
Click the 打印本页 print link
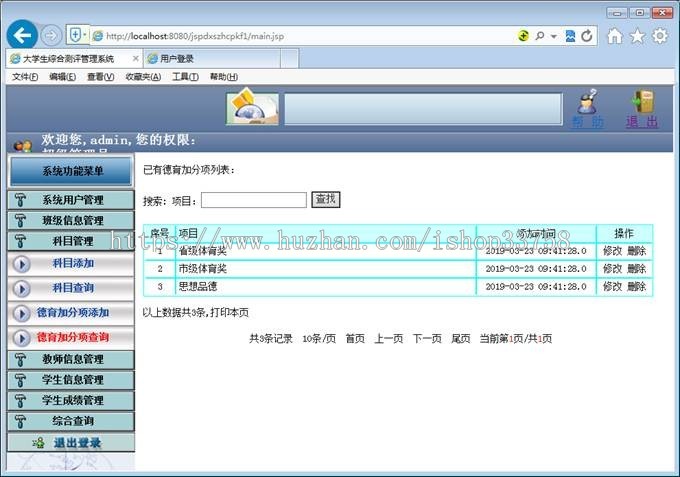tap(229, 313)
